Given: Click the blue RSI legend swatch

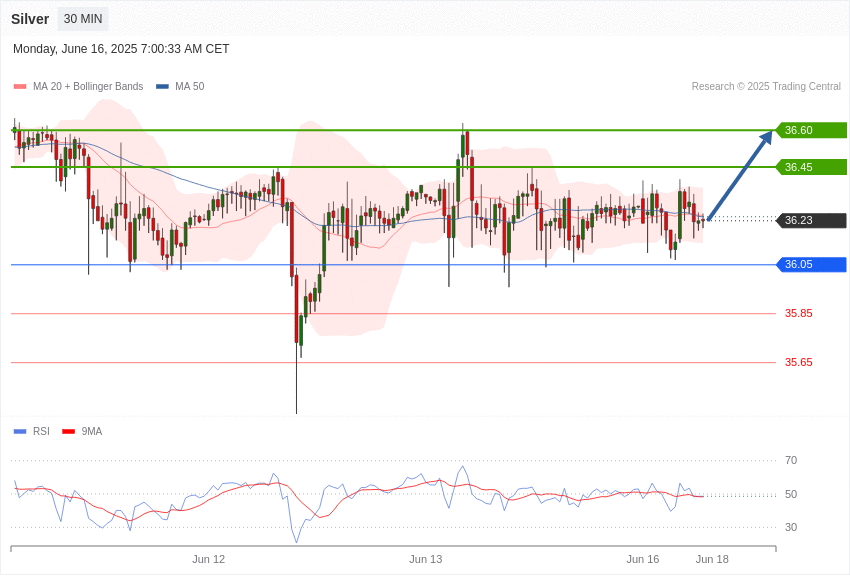Looking at the screenshot, I should tap(20, 432).
